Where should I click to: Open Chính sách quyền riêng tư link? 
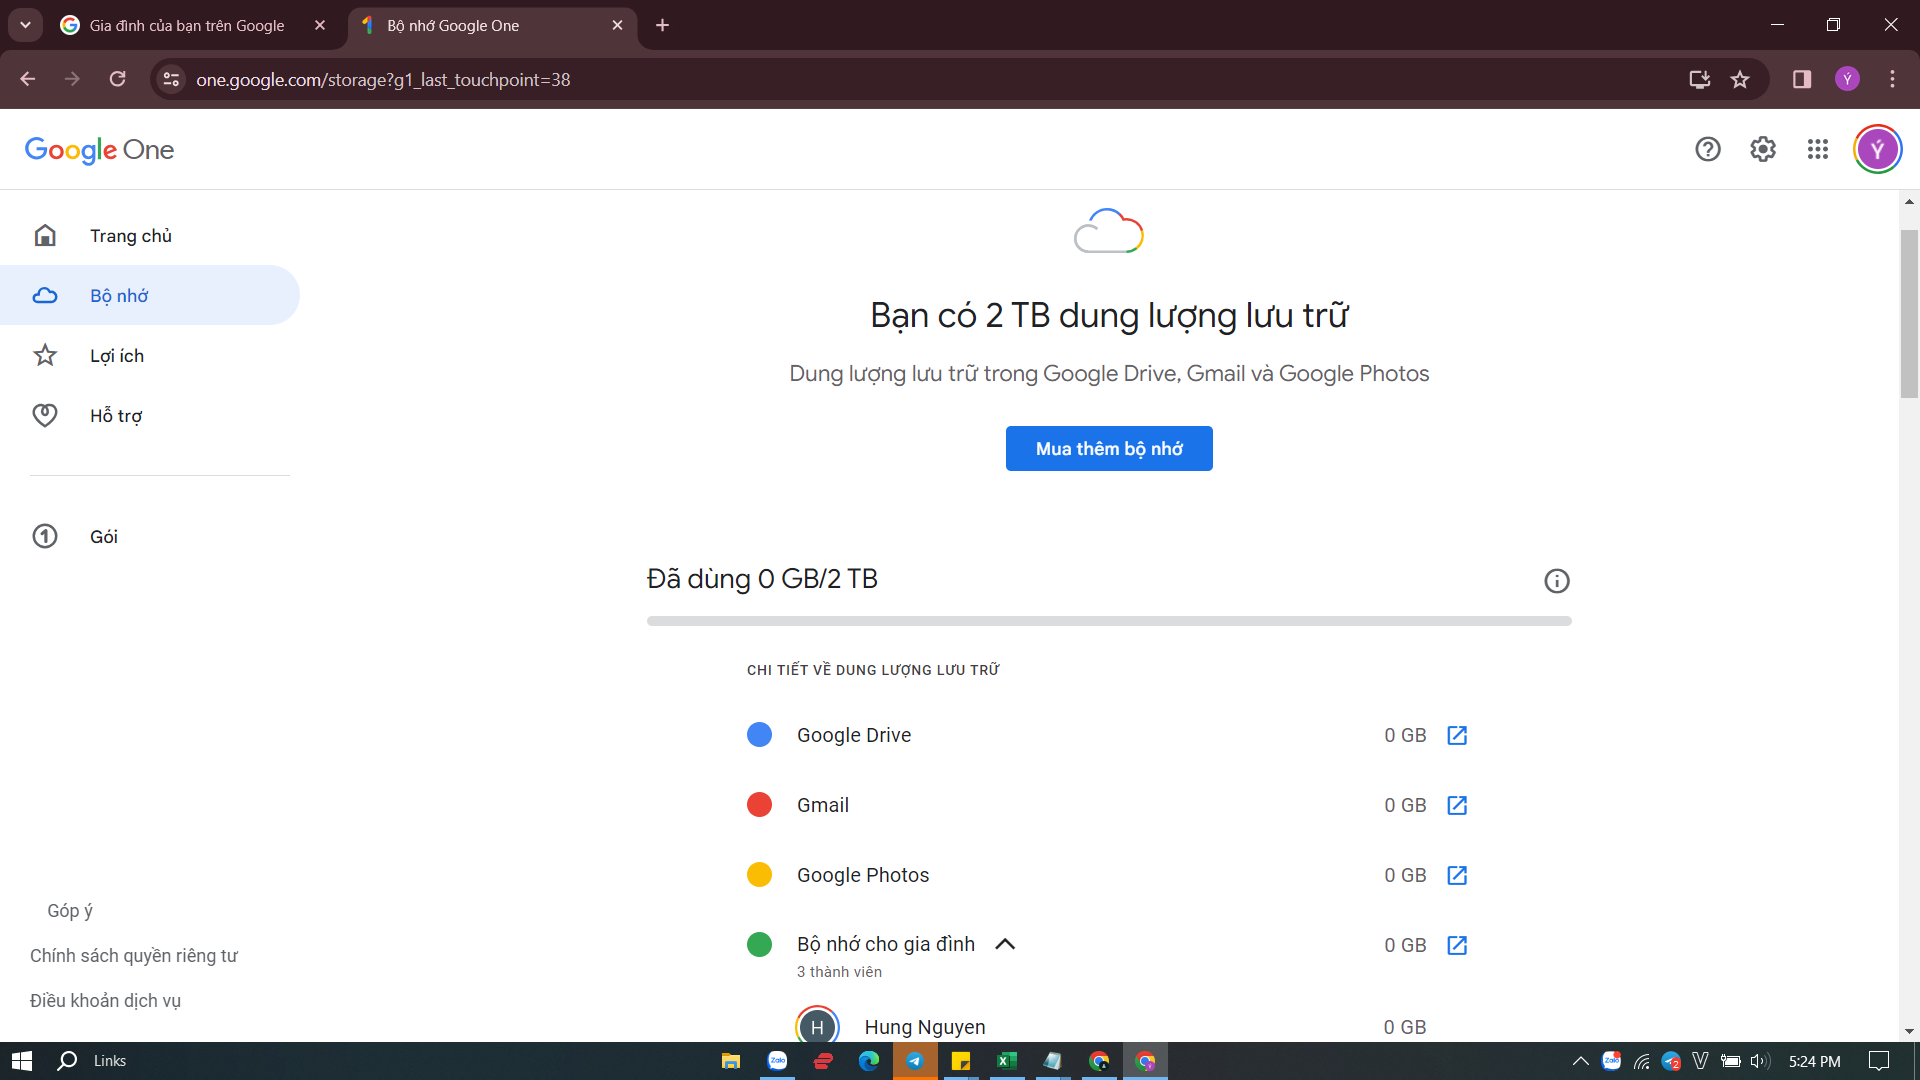click(x=134, y=955)
